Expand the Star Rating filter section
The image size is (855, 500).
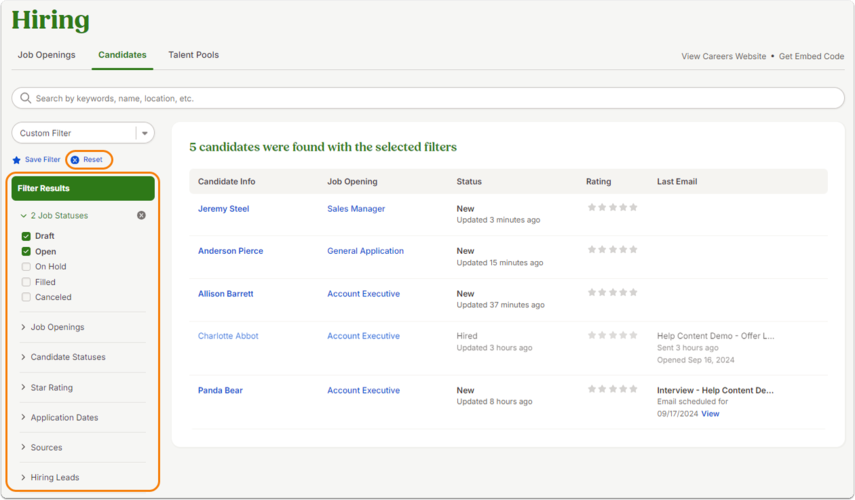click(46, 388)
